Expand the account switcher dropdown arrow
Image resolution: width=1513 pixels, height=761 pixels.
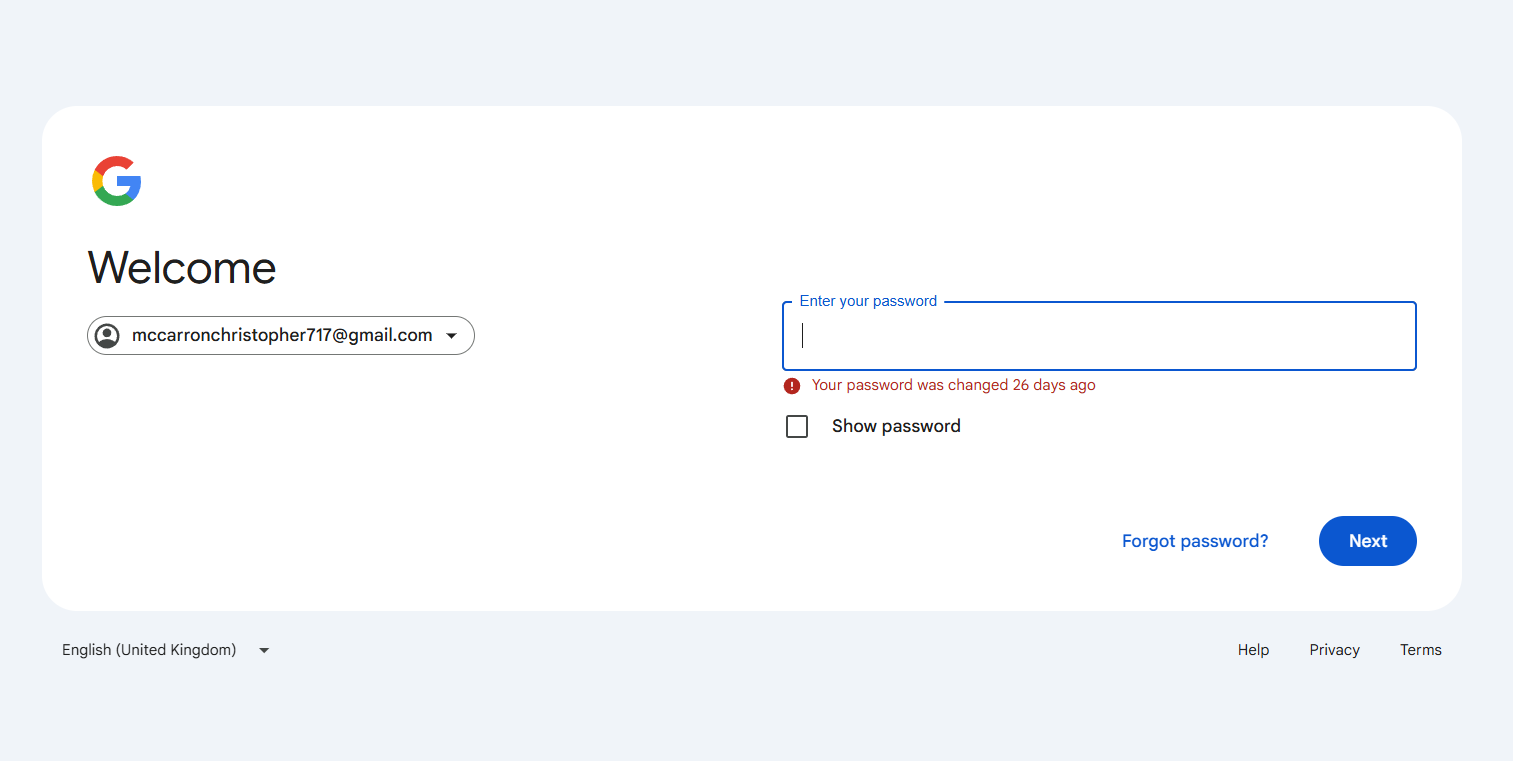(x=451, y=336)
